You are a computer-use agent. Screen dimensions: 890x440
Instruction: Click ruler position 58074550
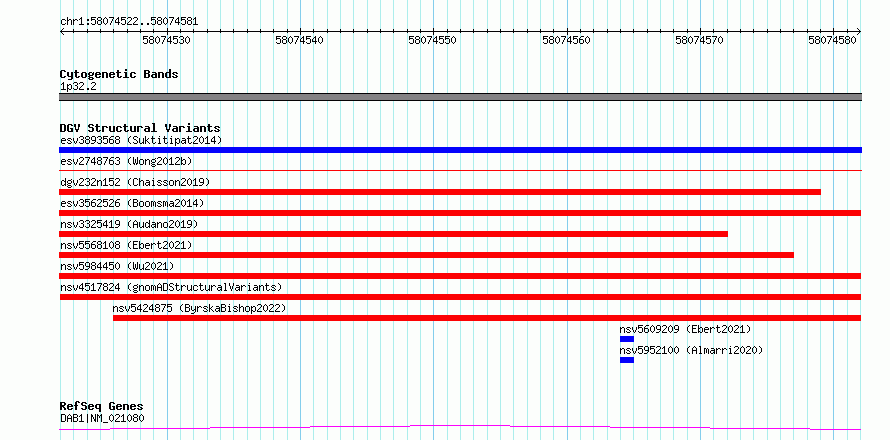(x=433, y=40)
